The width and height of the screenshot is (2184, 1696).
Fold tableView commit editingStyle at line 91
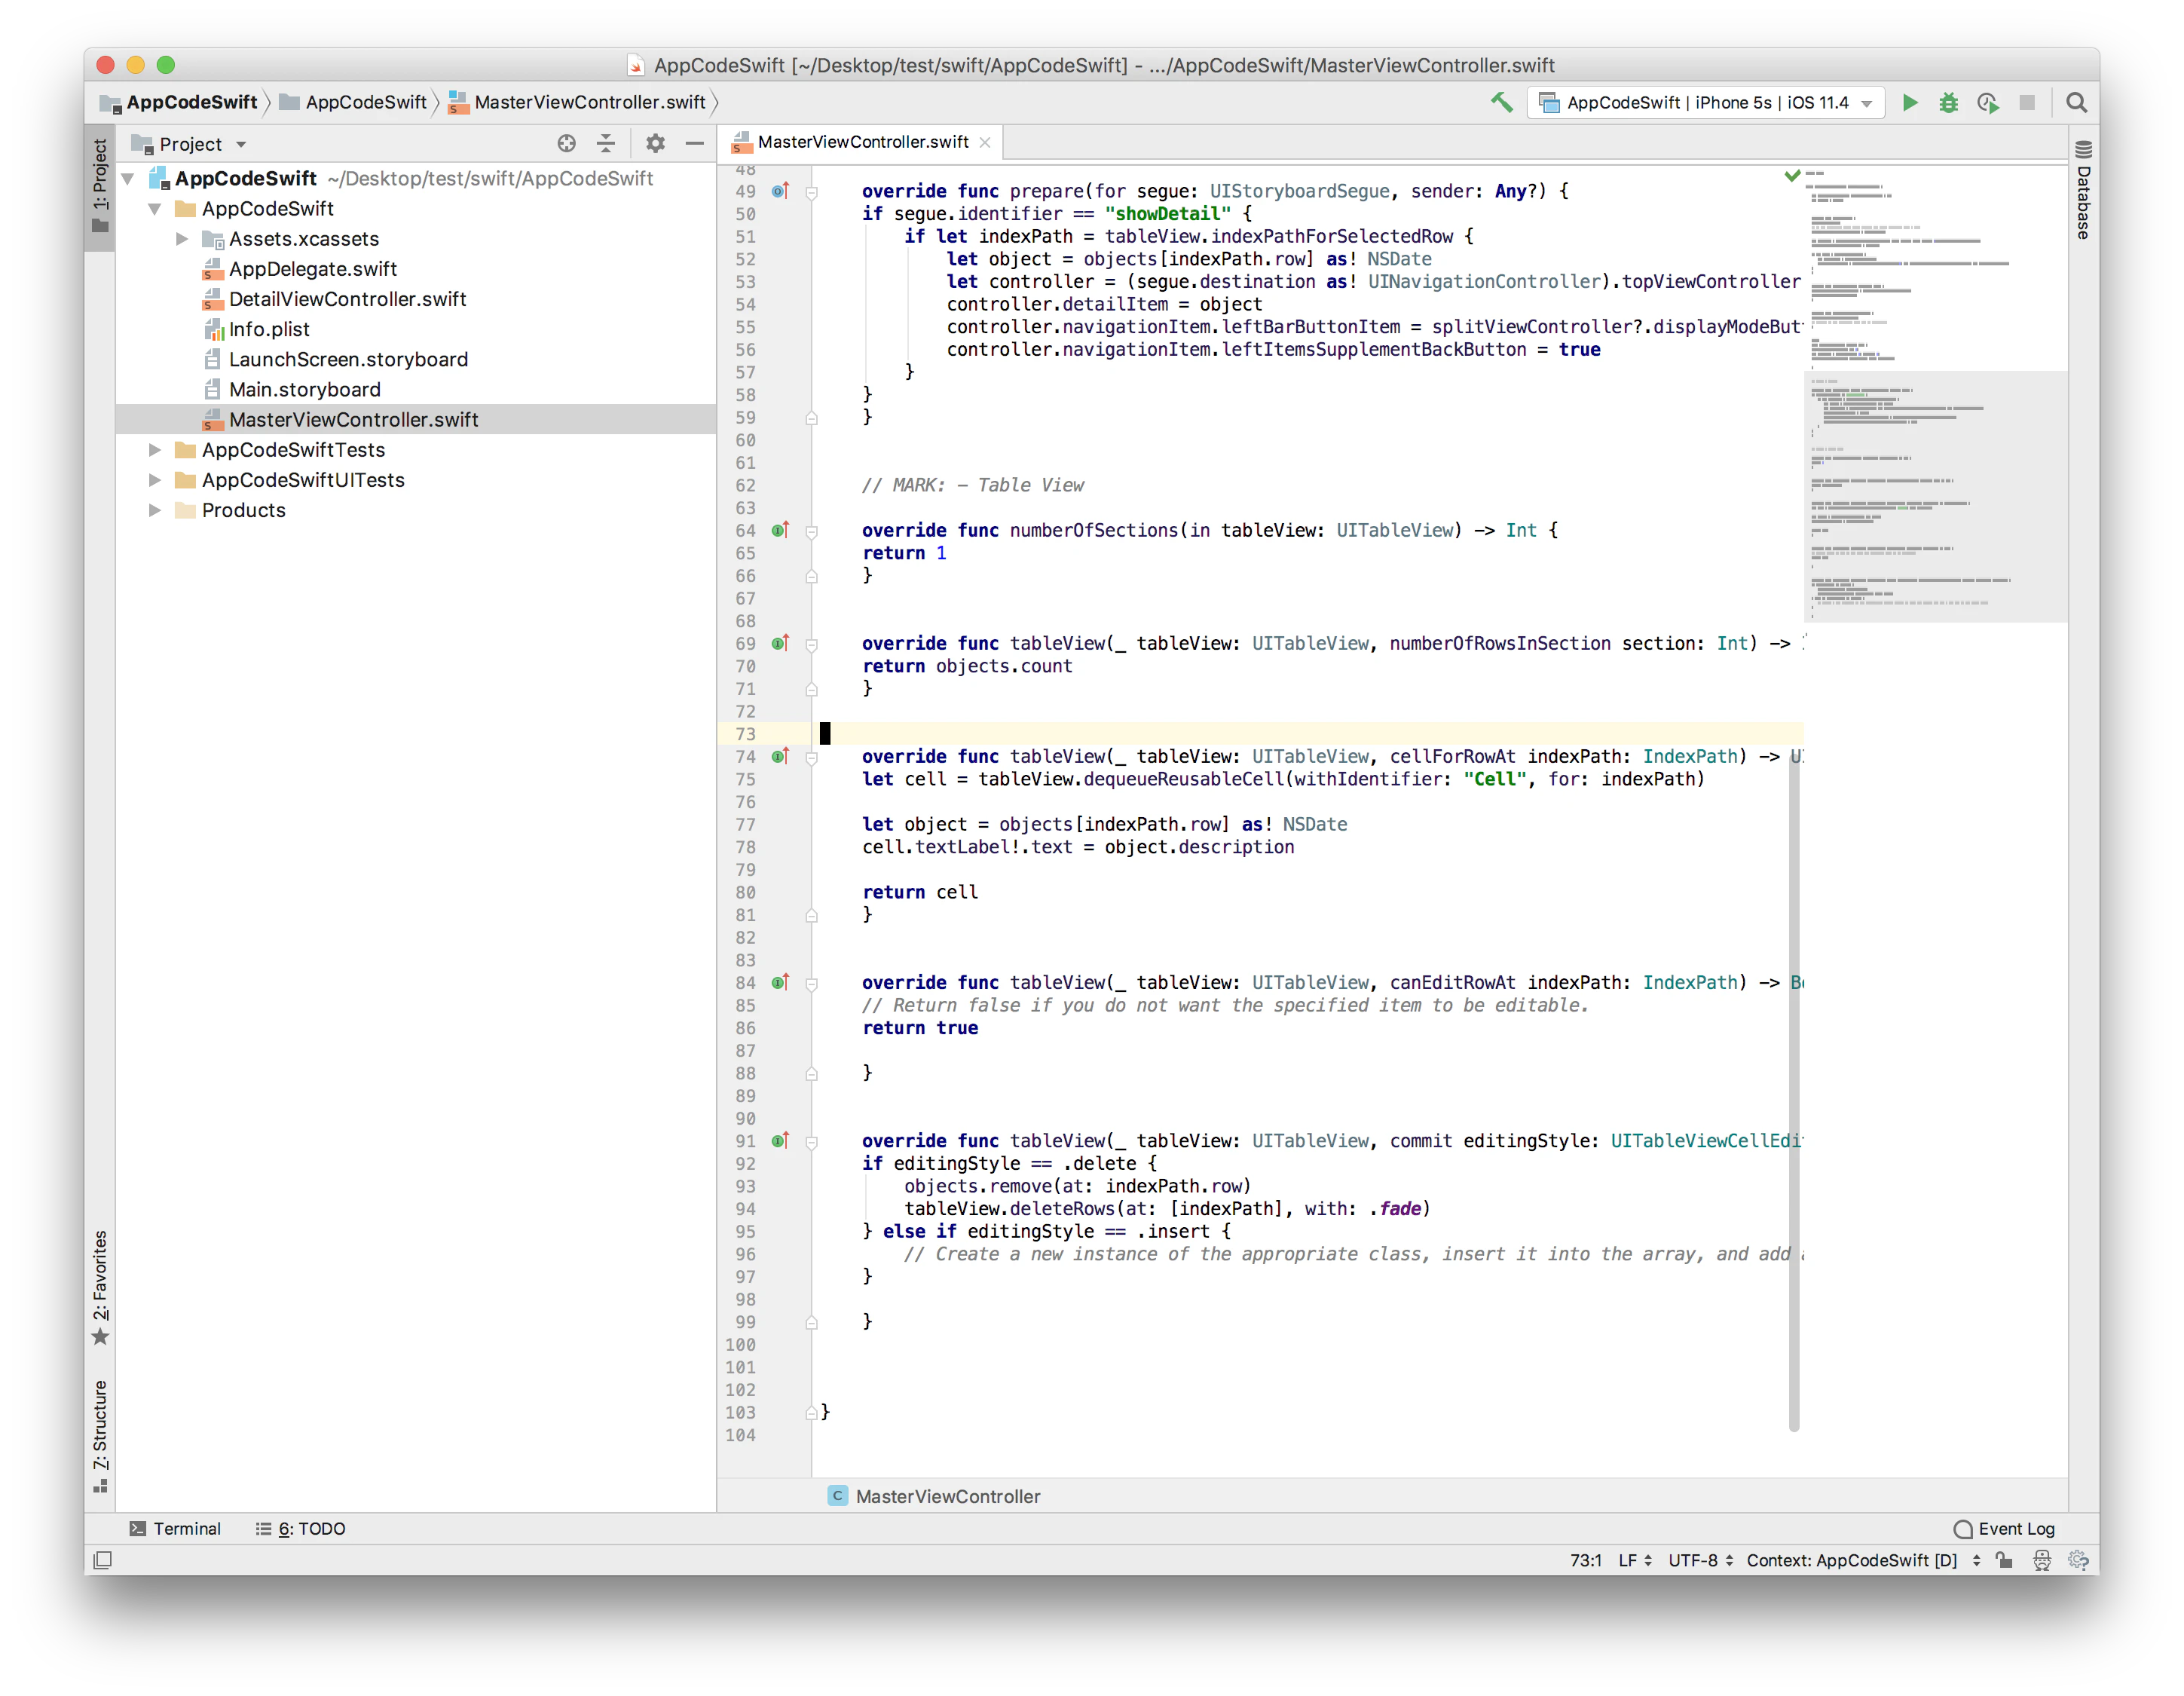tap(812, 1142)
